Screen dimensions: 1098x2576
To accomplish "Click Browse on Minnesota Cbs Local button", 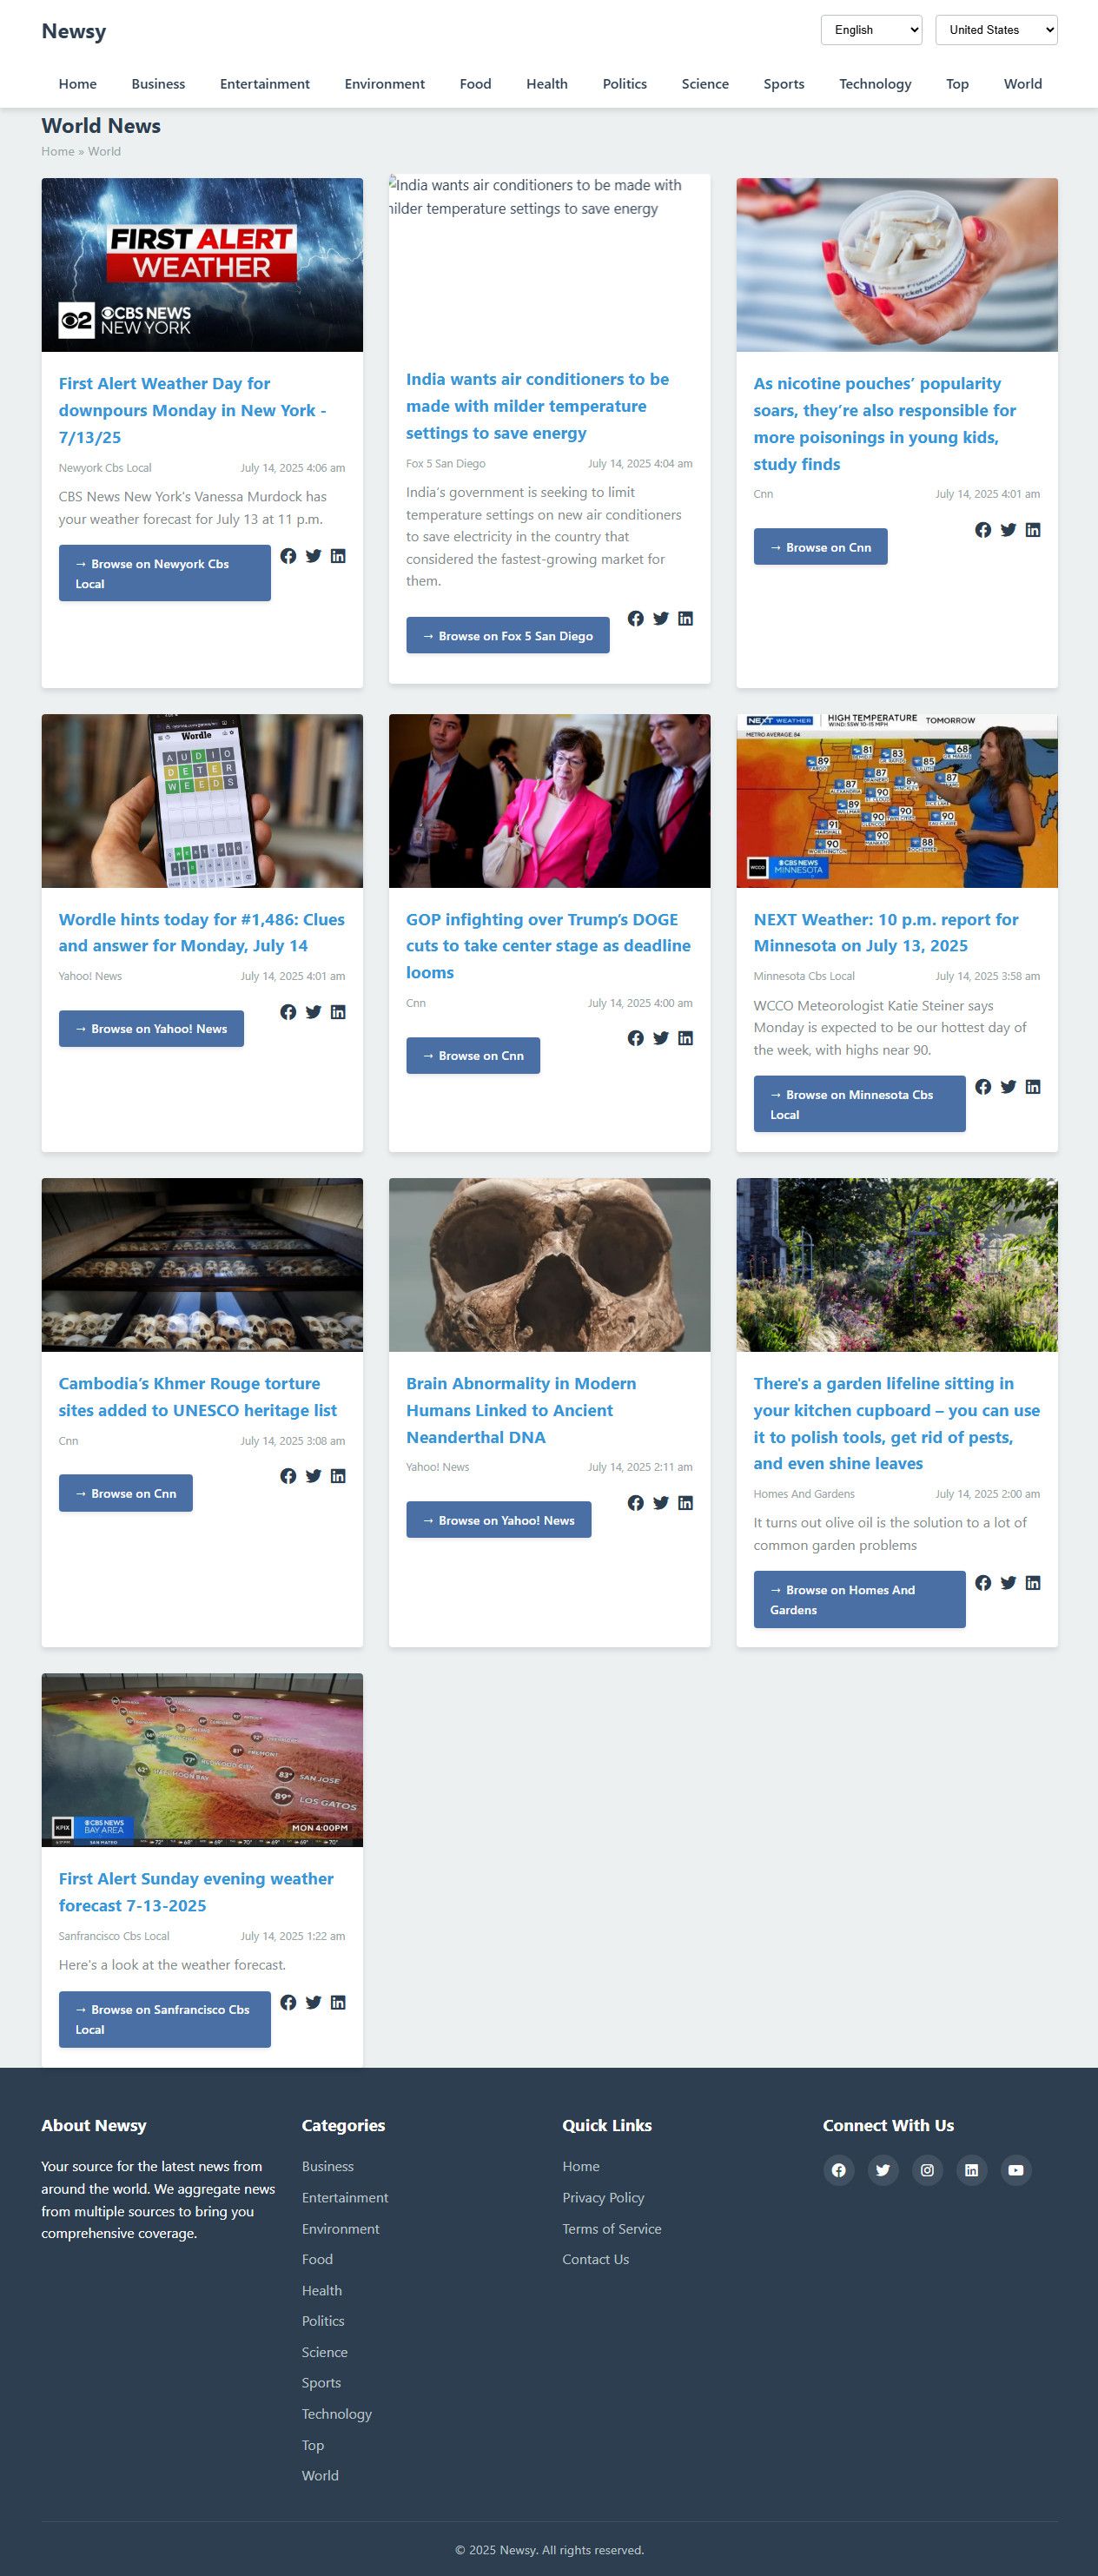I will click(859, 1104).
